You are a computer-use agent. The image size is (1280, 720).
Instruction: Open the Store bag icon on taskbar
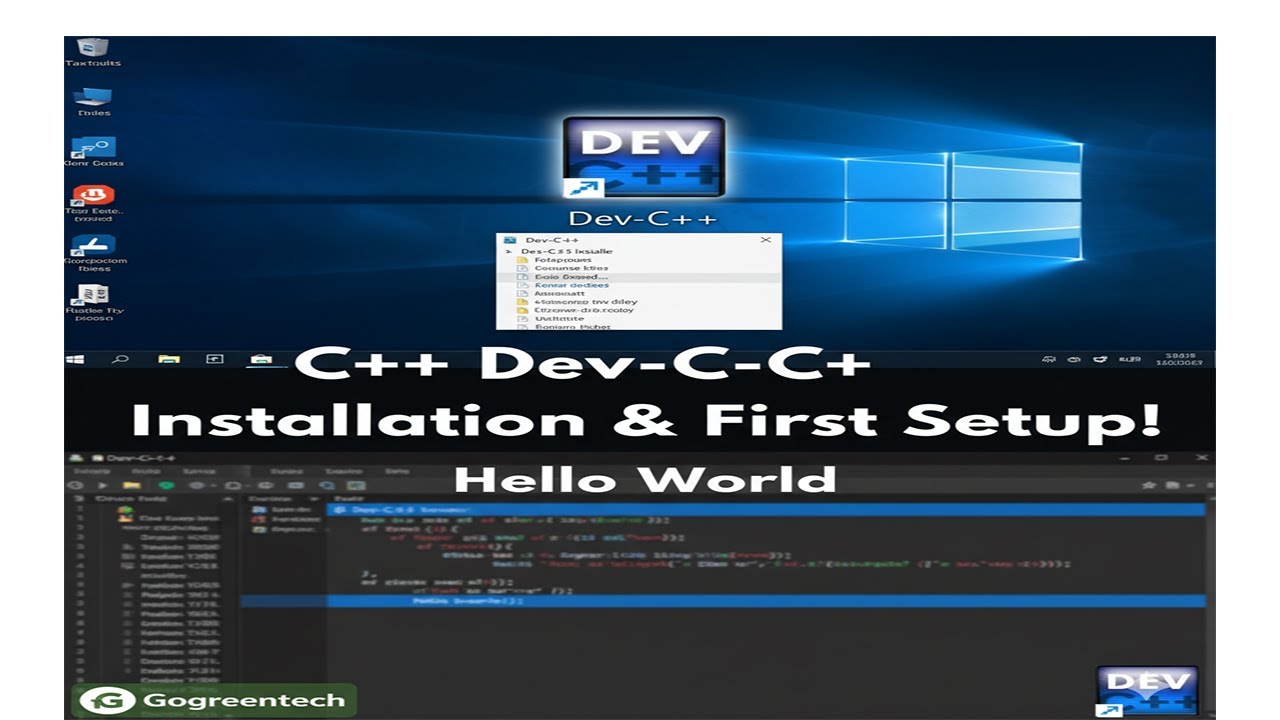(x=261, y=359)
